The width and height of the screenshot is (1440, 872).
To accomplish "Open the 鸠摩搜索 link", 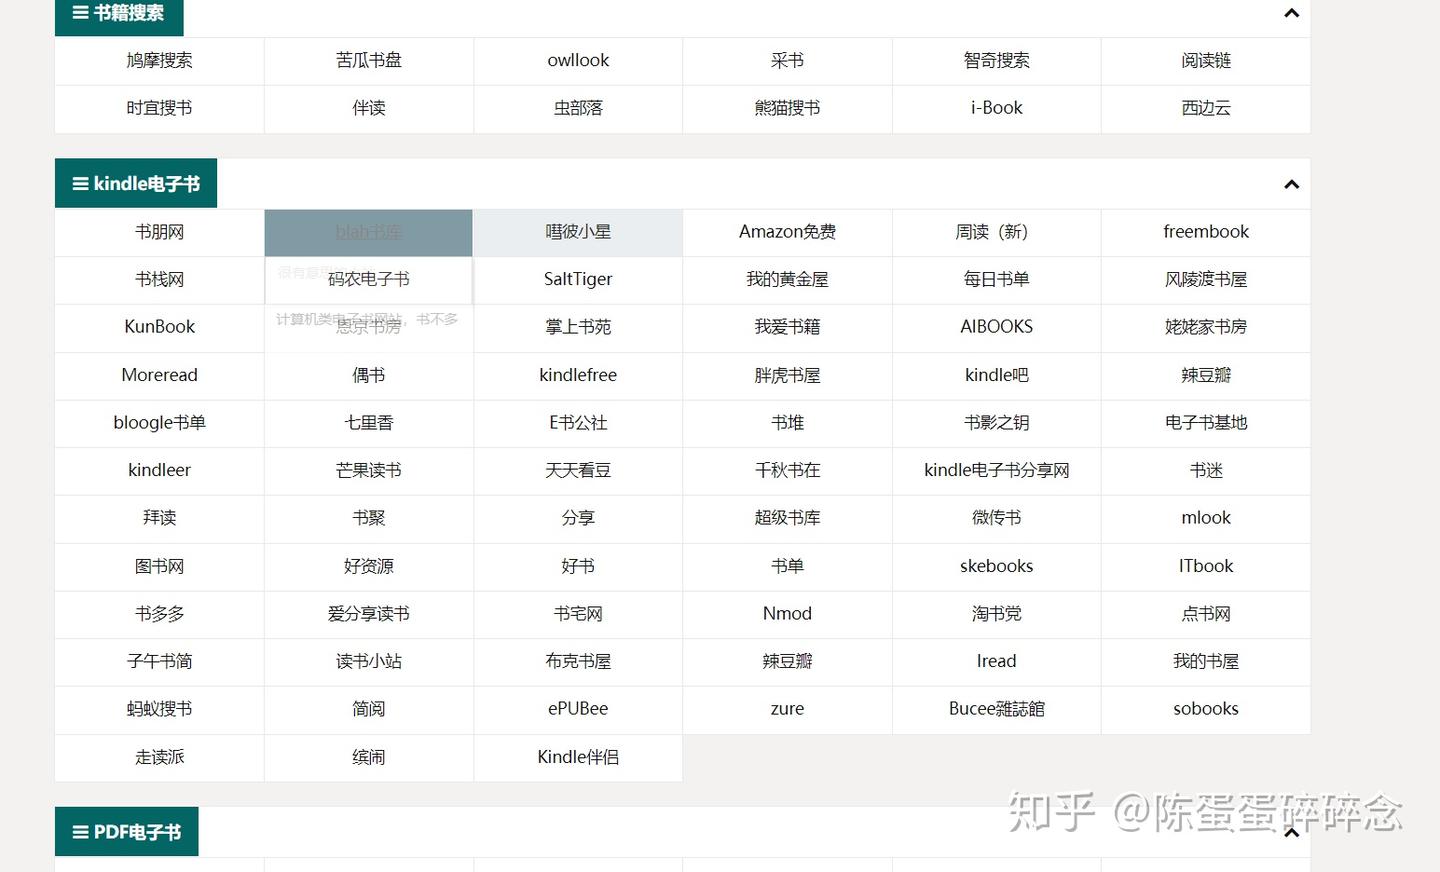I will [159, 60].
